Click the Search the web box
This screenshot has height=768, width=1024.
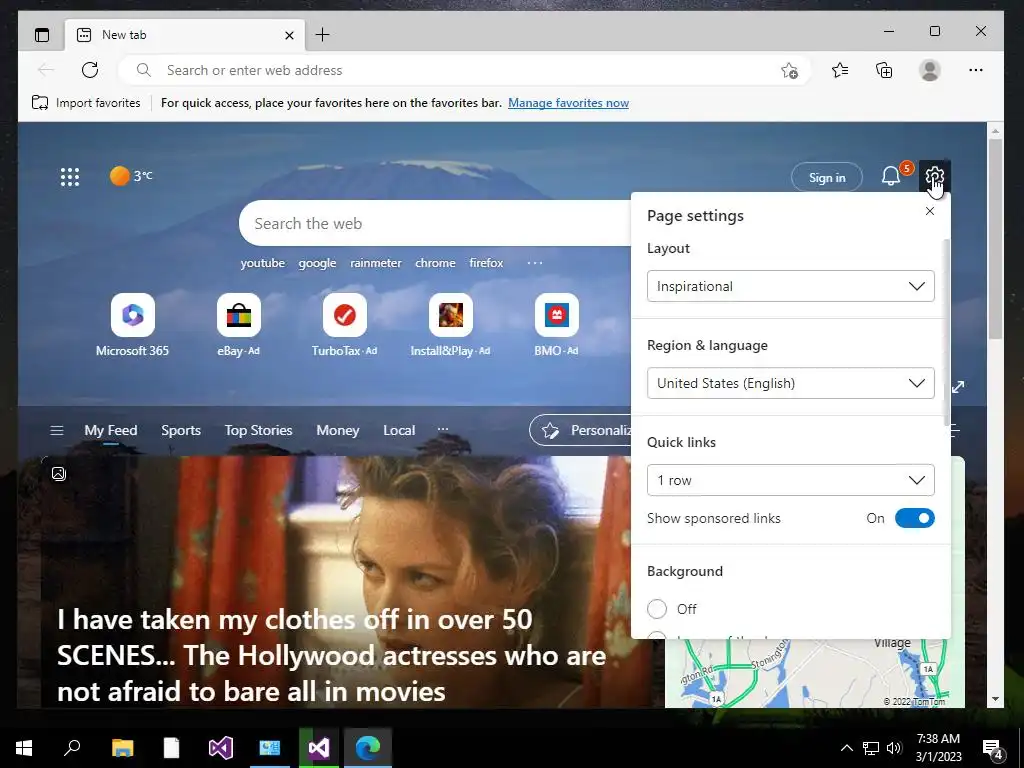pyautogui.click(x=435, y=223)
